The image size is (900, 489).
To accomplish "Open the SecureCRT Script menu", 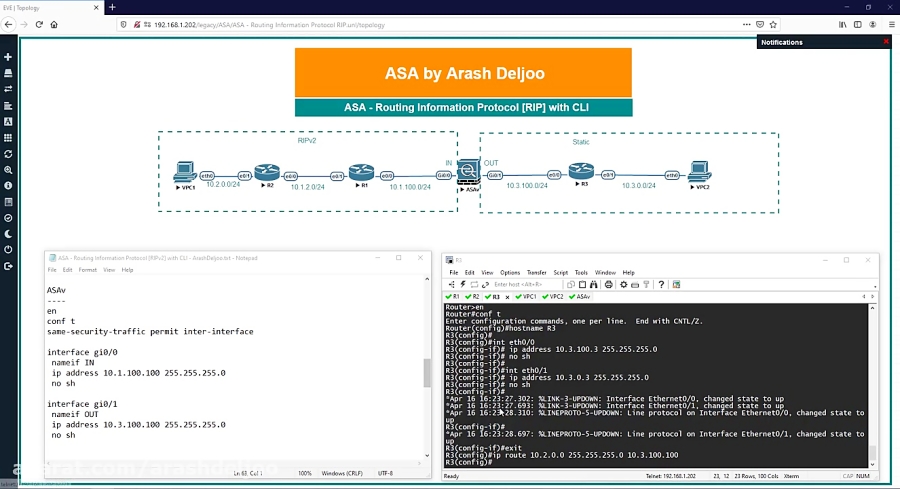I will click(560, 273).
